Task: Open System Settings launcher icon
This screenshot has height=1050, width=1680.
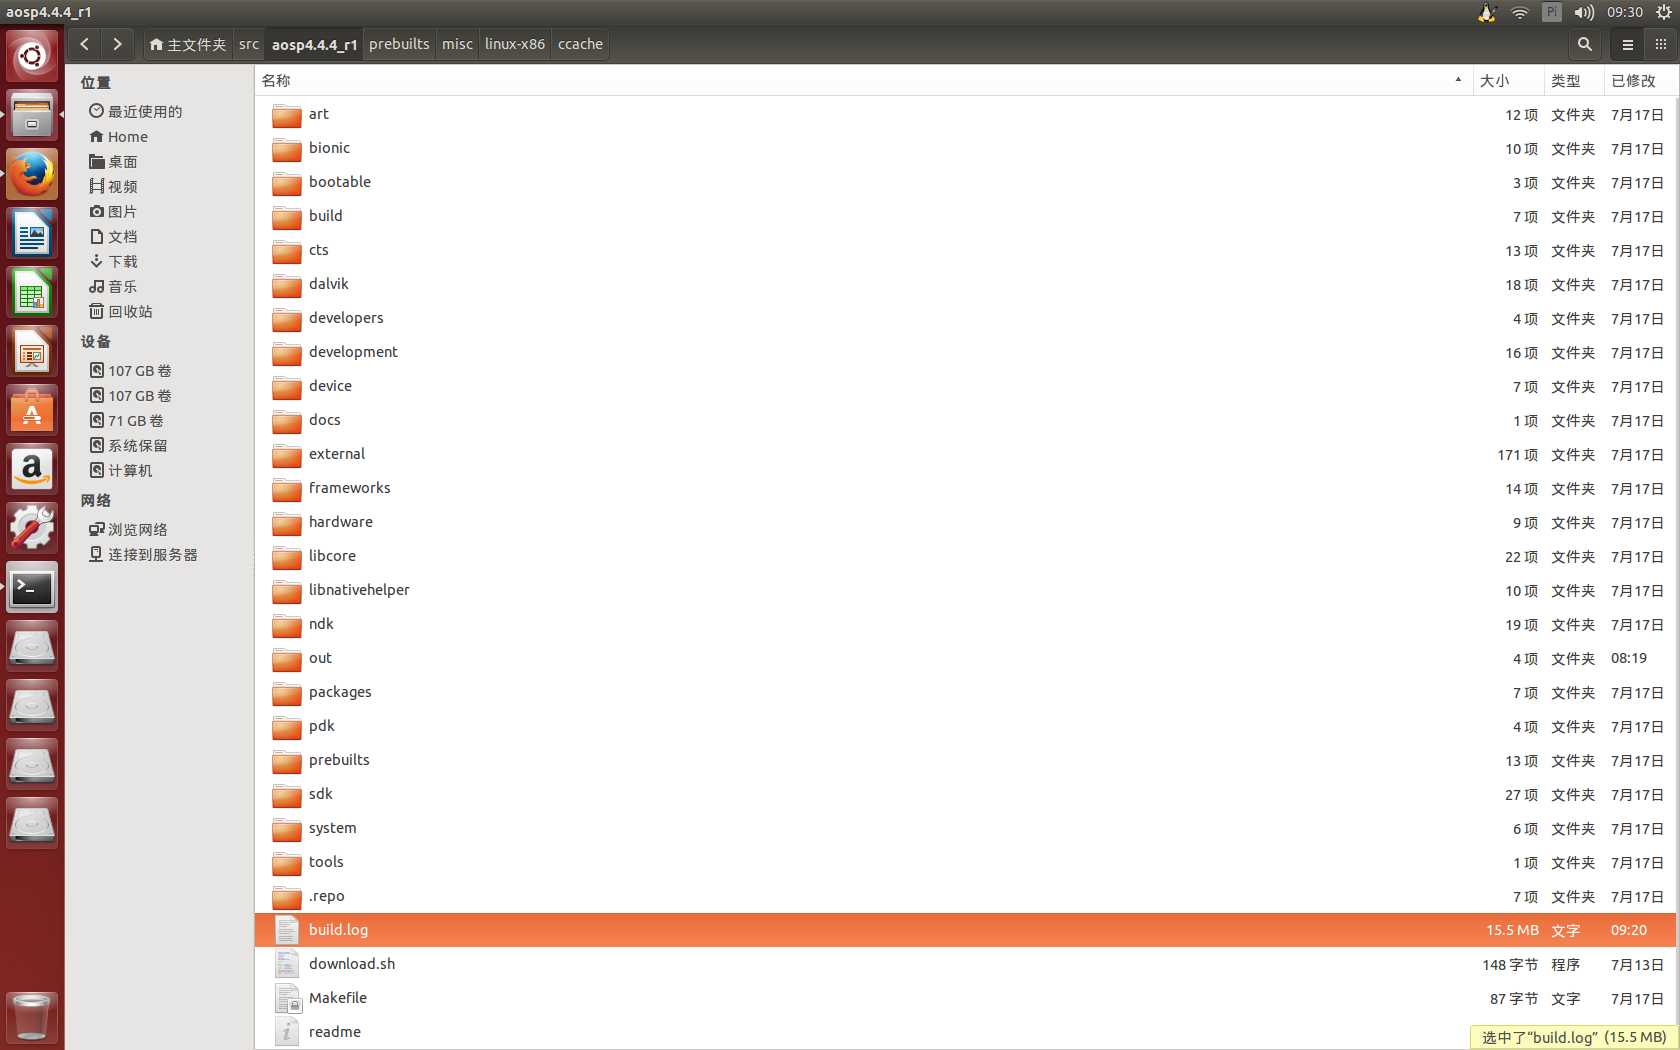Action: tap(32, 528)
